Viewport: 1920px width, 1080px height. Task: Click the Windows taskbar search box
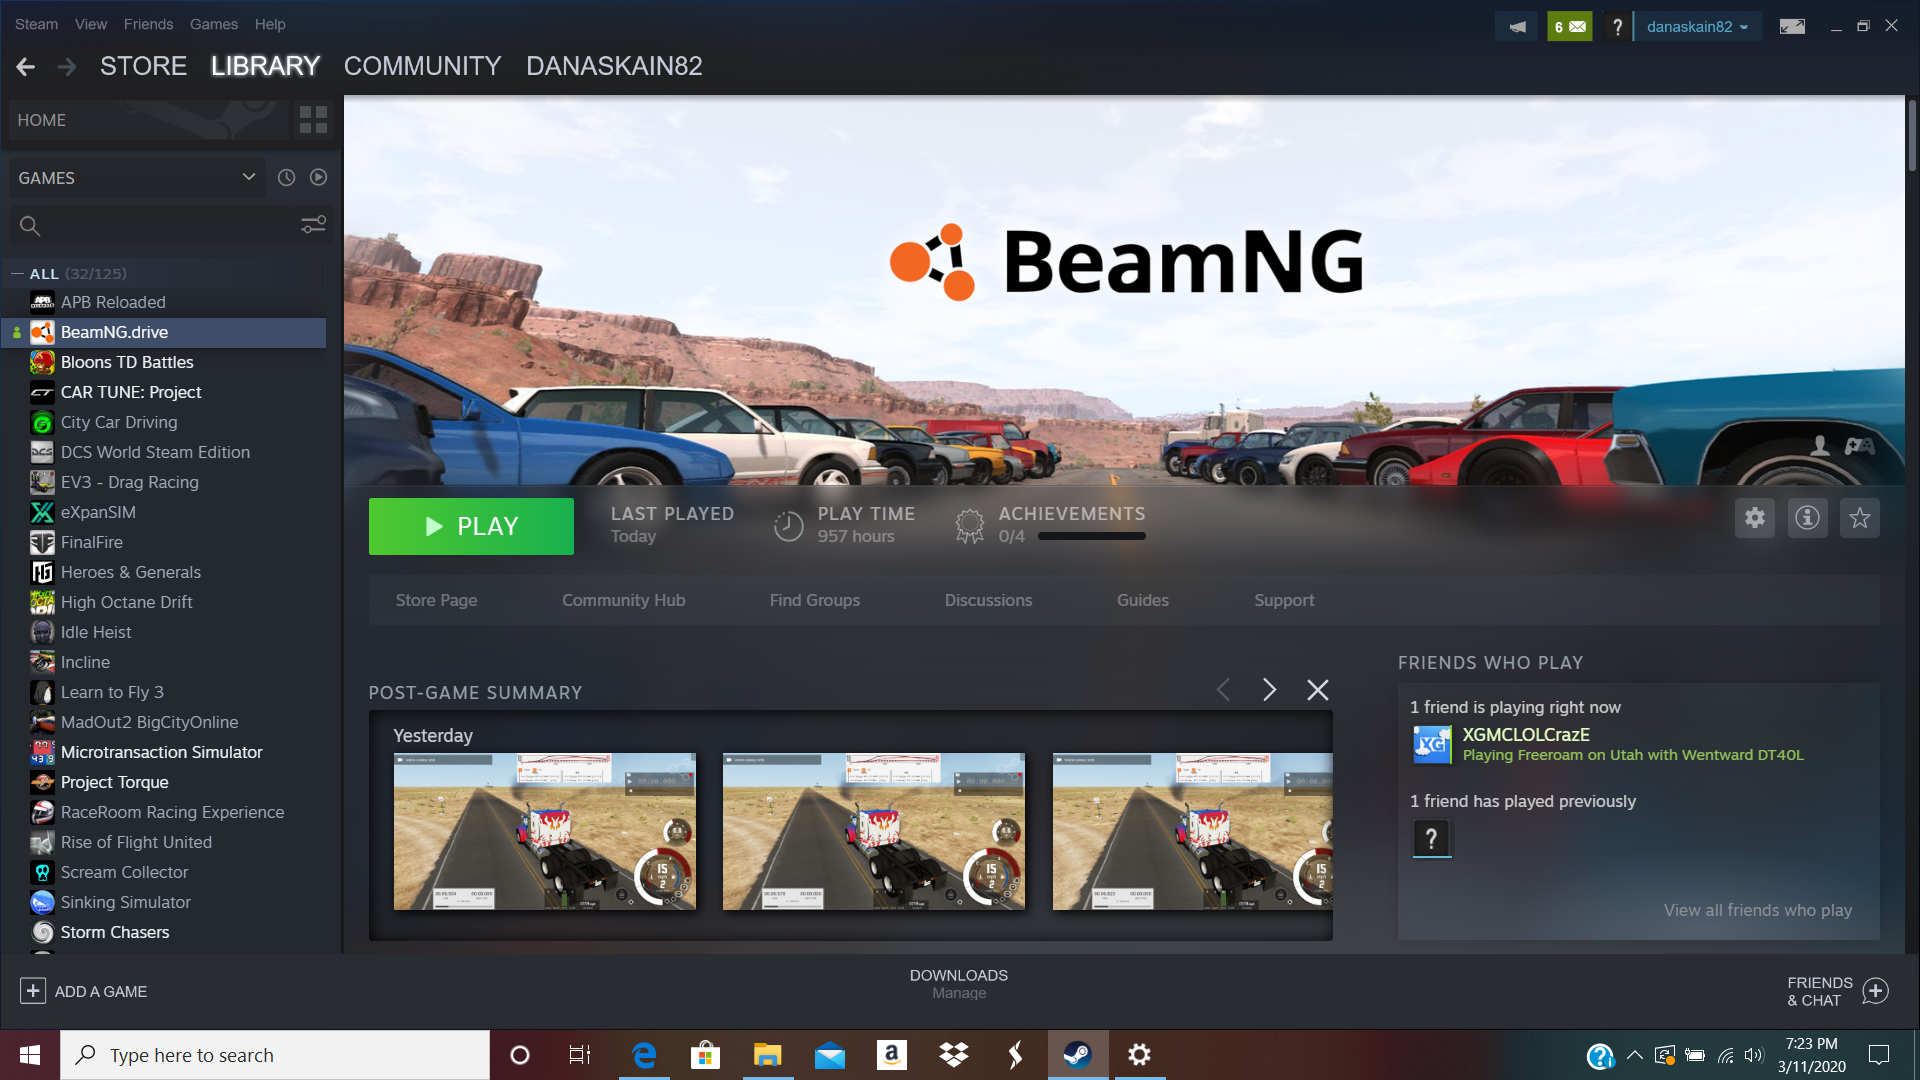(x=275, y=1055)
